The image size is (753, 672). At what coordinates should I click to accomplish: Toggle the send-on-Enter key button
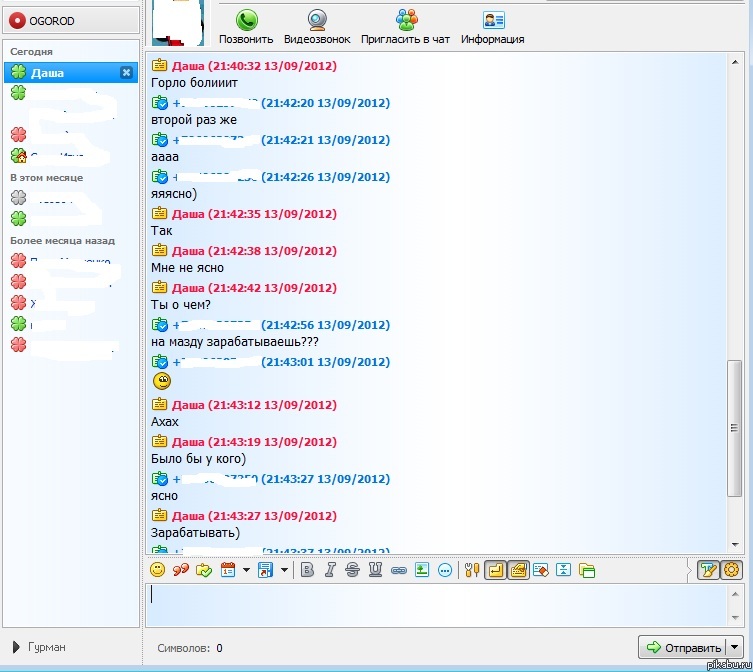click(495, 570)
